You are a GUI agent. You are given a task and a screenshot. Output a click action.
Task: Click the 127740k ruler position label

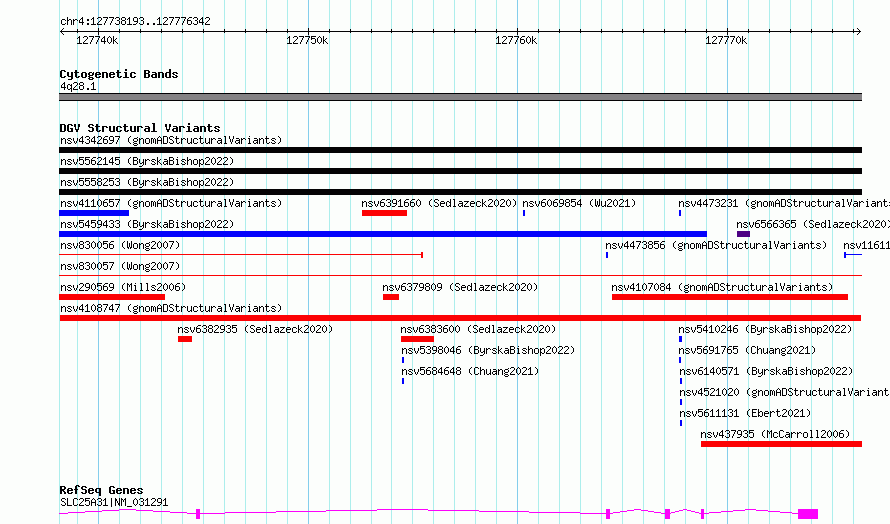[97, 40]
